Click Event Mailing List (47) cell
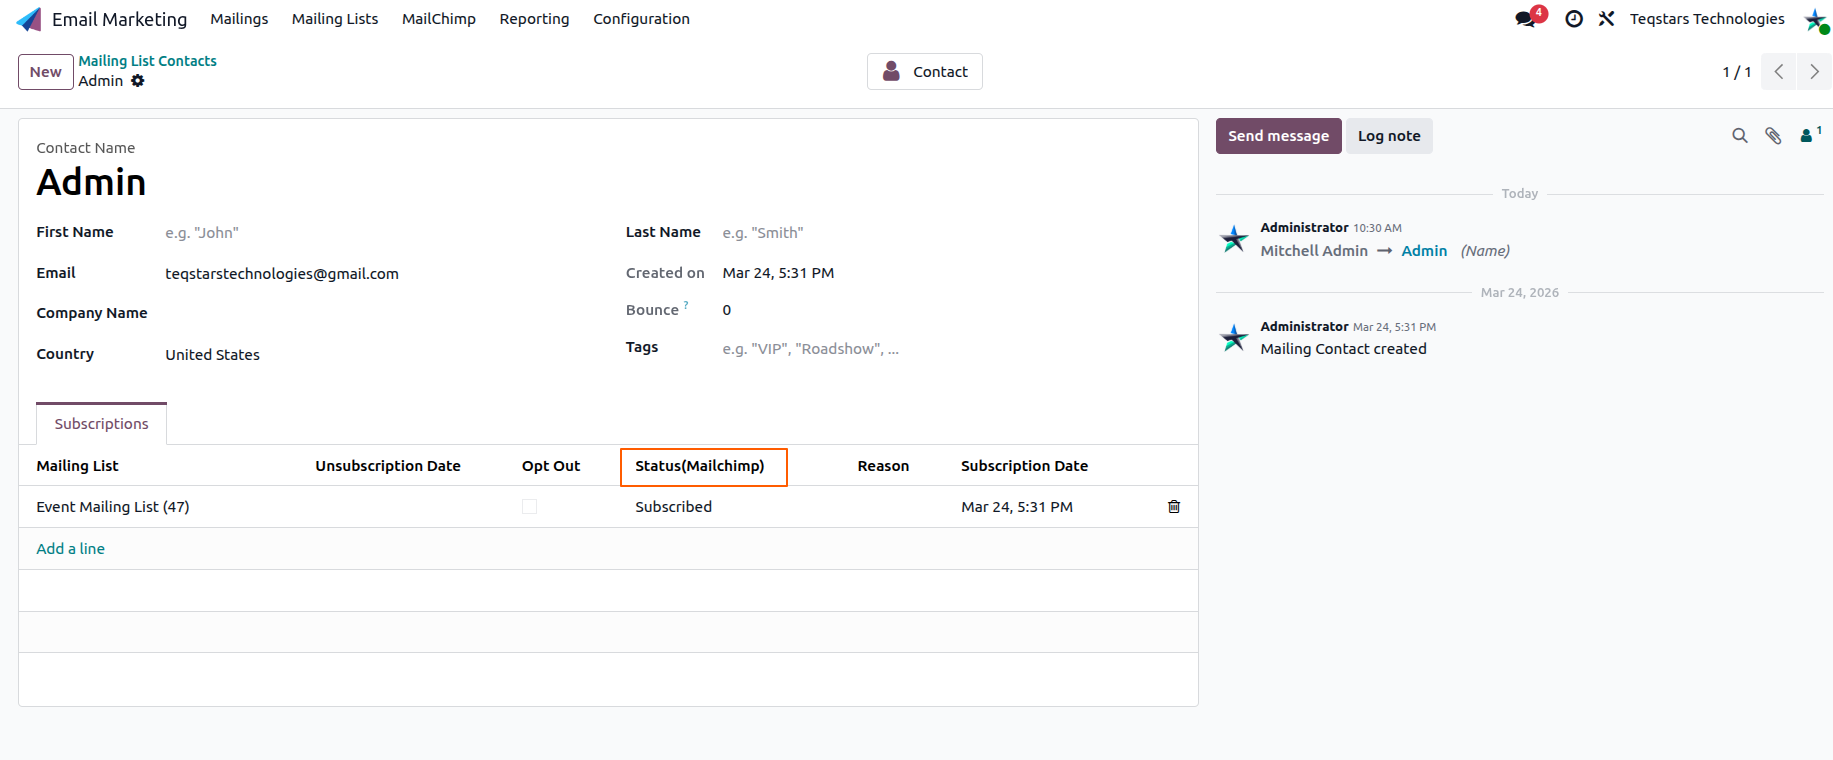The height and width of the screenshot is (760, 1833). point(113,507)
